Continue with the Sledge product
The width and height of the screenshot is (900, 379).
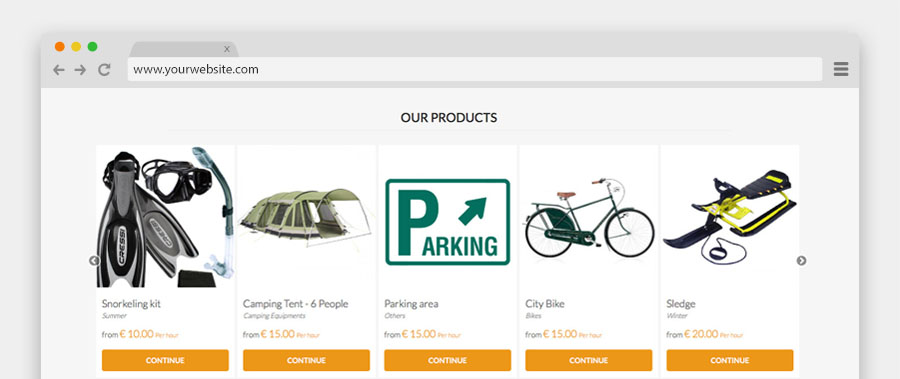click(730, 360)
